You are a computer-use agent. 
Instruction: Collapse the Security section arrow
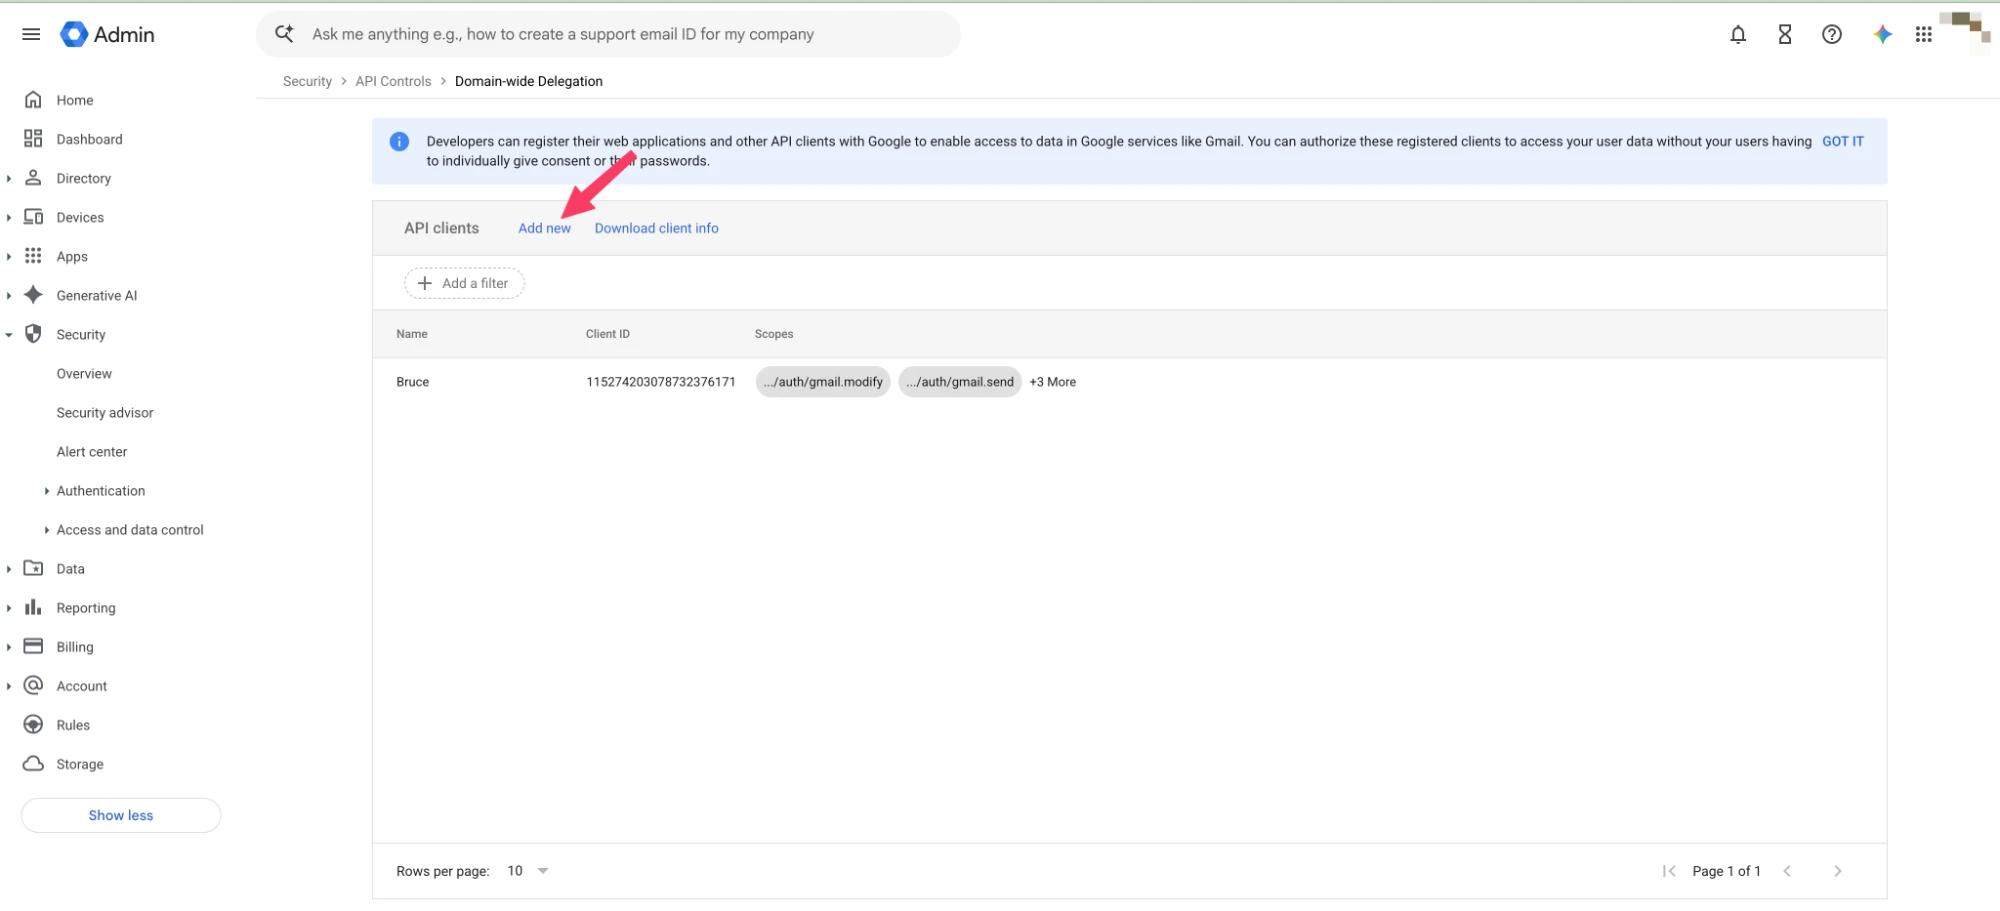[9, 335]
